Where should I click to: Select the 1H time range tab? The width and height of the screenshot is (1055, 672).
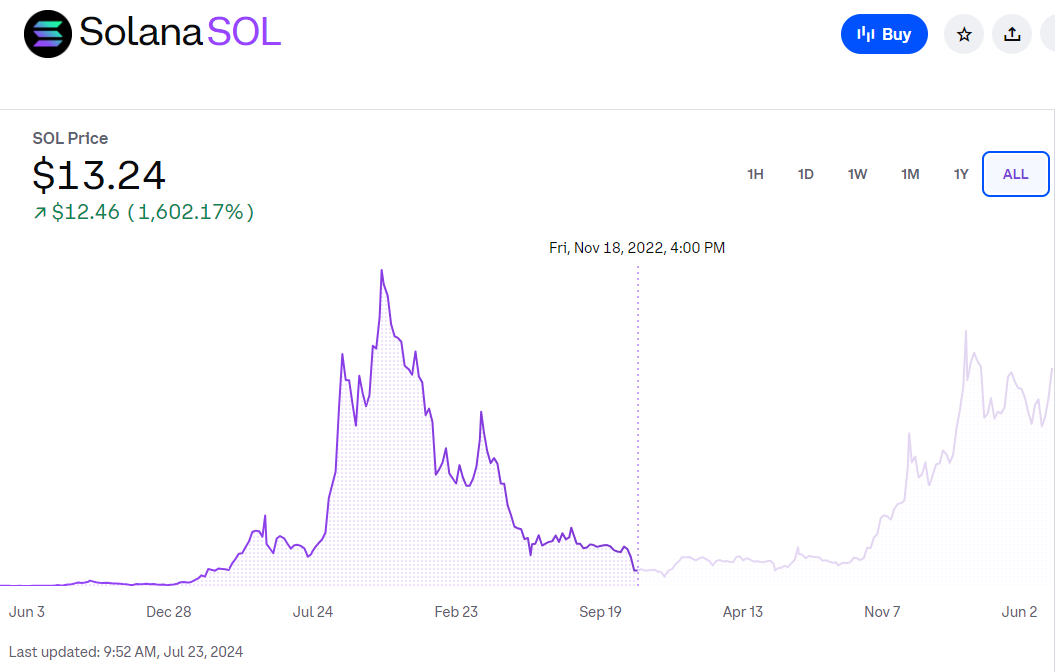[x=755, y=174]
